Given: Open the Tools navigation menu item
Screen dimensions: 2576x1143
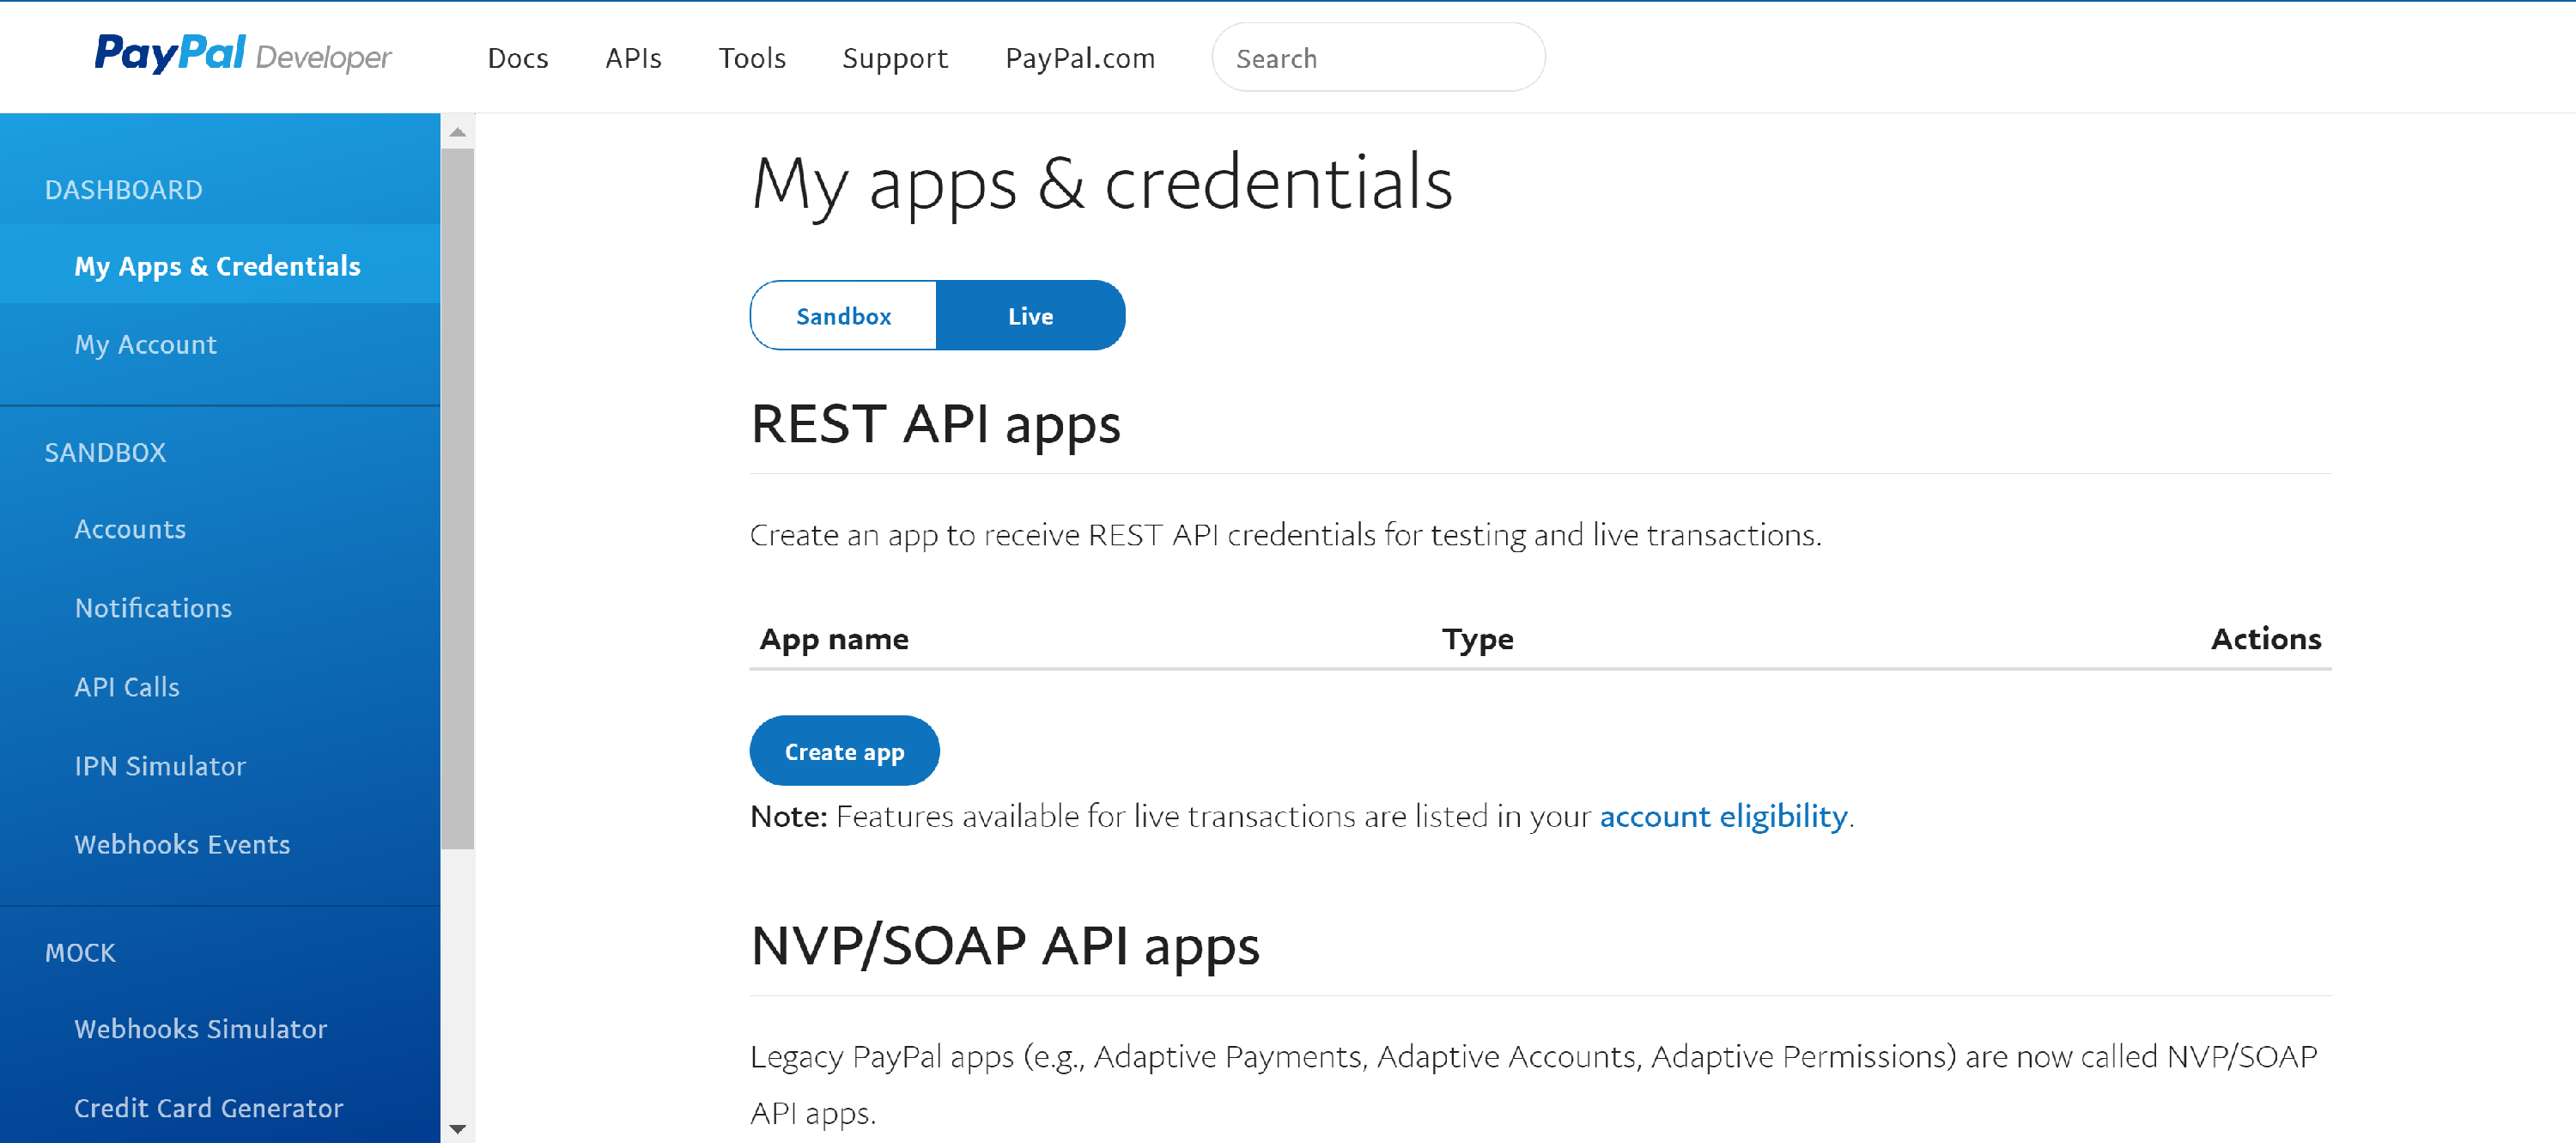Looking at the screenshot, I should 750,58.
